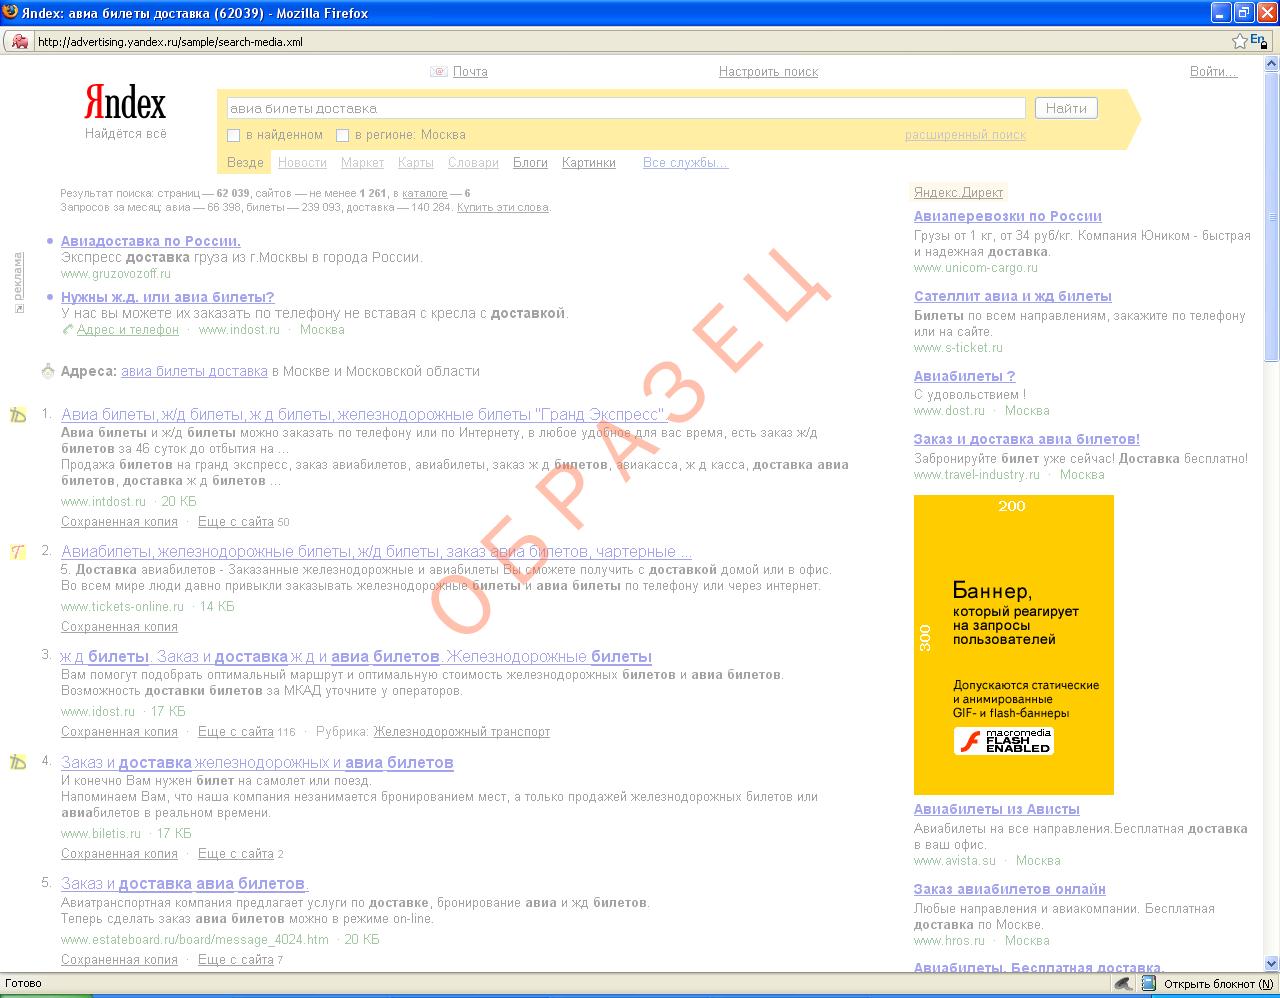The image size is (1280, 998).
Task: Open the Гранд Экспресс search result title
Action: (x=363, y=415)
